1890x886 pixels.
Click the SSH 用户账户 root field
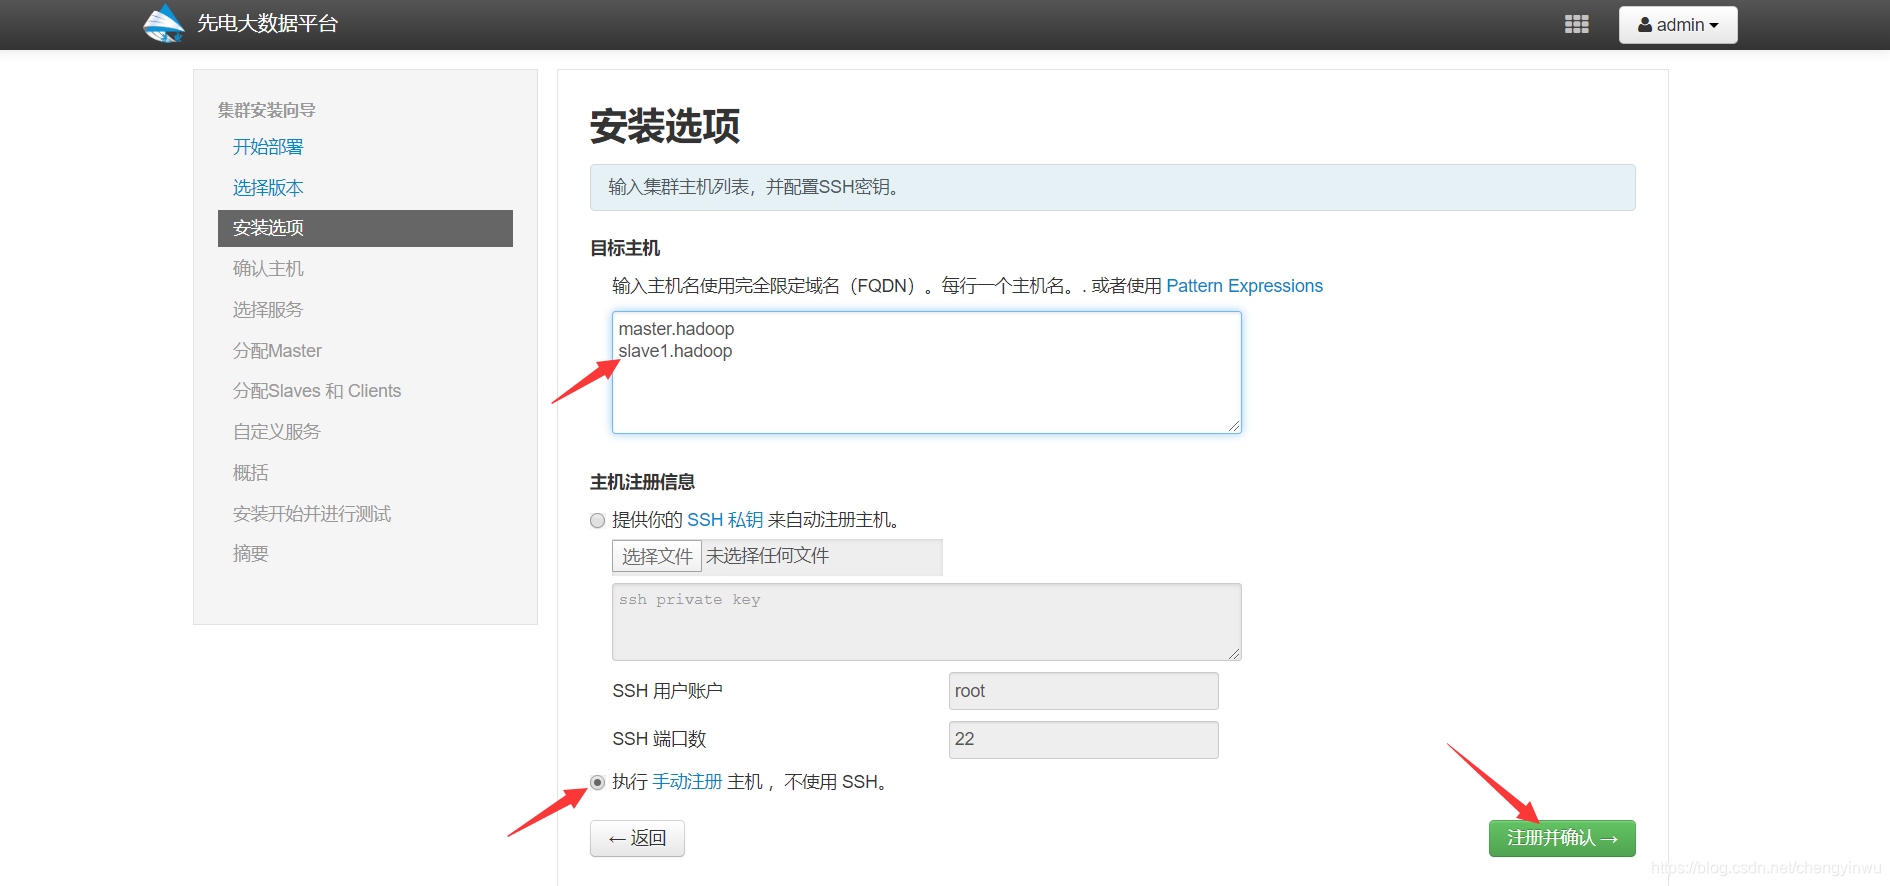[x=1083, y=691]
